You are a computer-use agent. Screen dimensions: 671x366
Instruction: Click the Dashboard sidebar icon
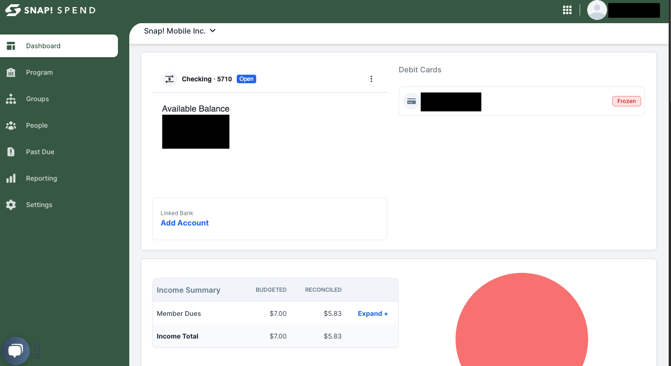[x=11, y=46]
